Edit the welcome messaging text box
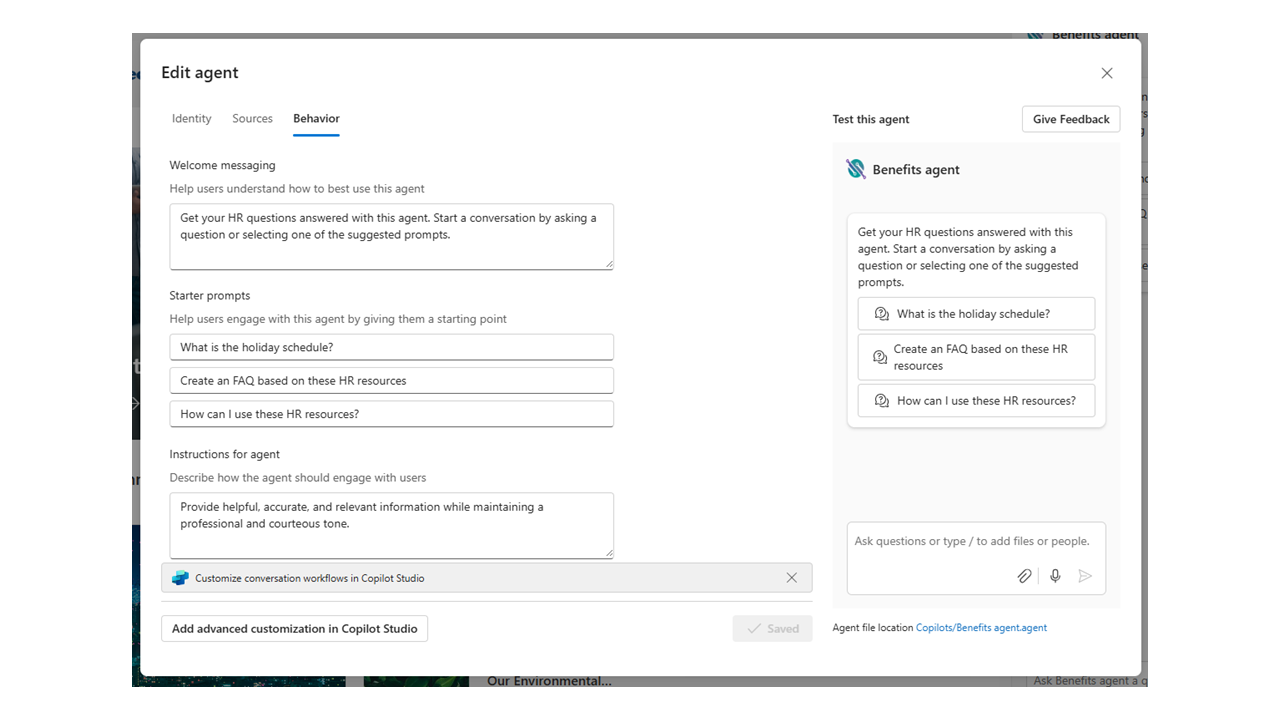 (x=391, y=237)
